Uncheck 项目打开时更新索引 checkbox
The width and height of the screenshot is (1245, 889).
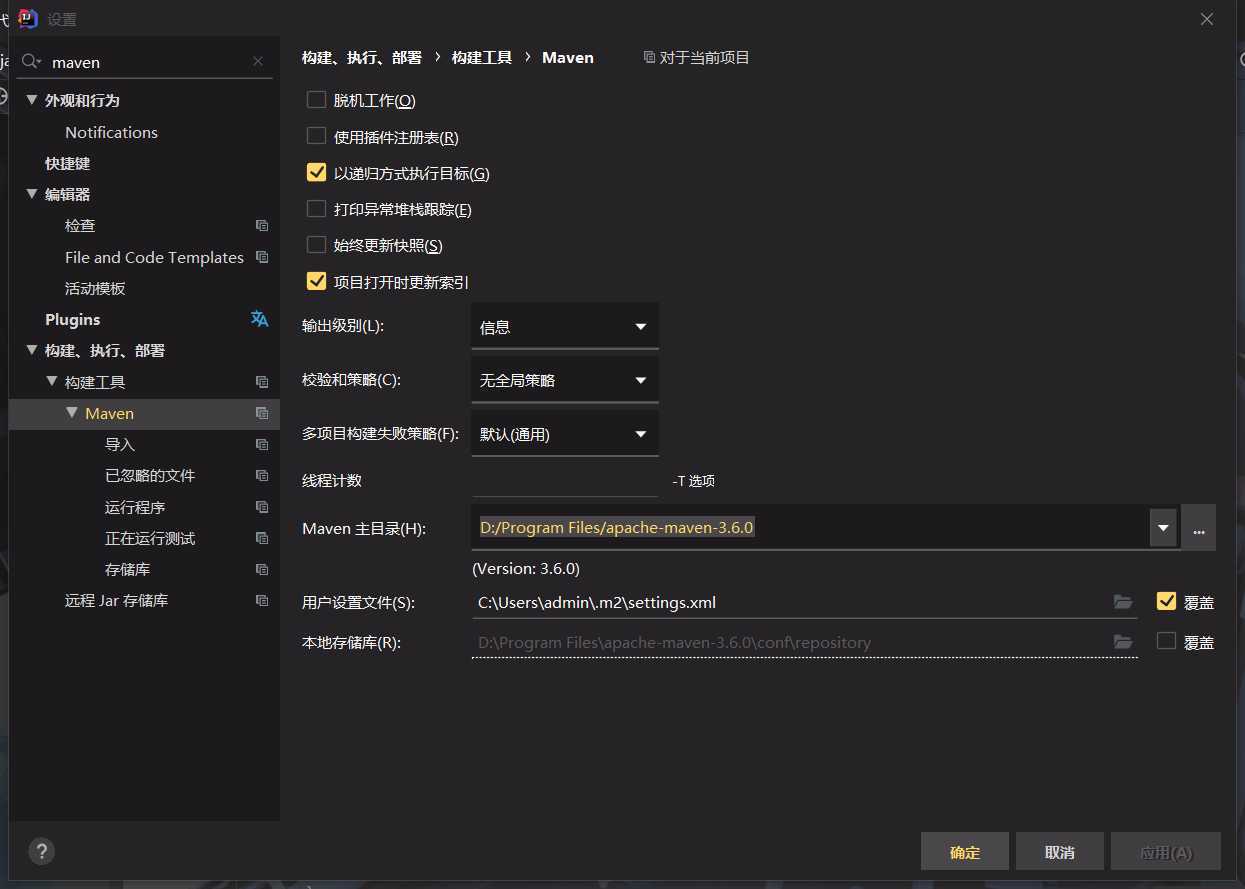316,281
